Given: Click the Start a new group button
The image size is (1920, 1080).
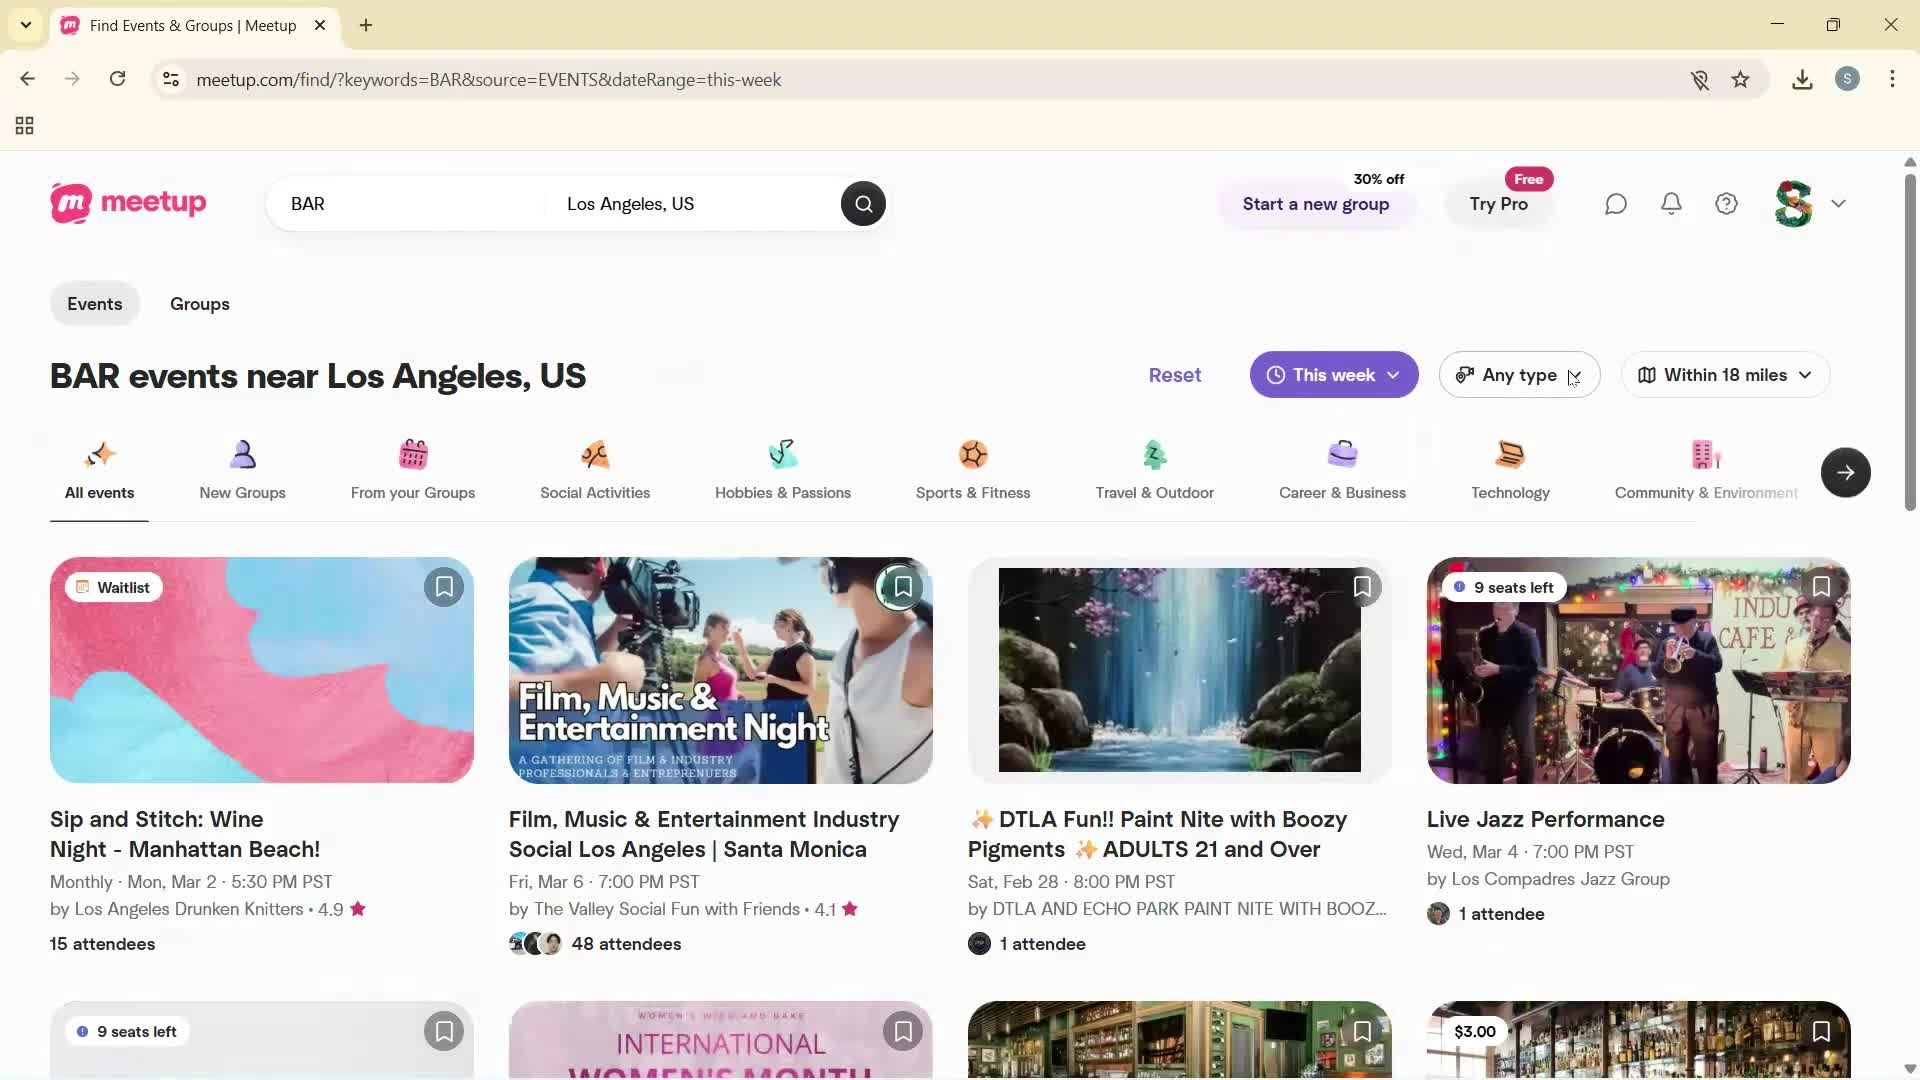Looking at the screenshot, I should click(1315, 204).
